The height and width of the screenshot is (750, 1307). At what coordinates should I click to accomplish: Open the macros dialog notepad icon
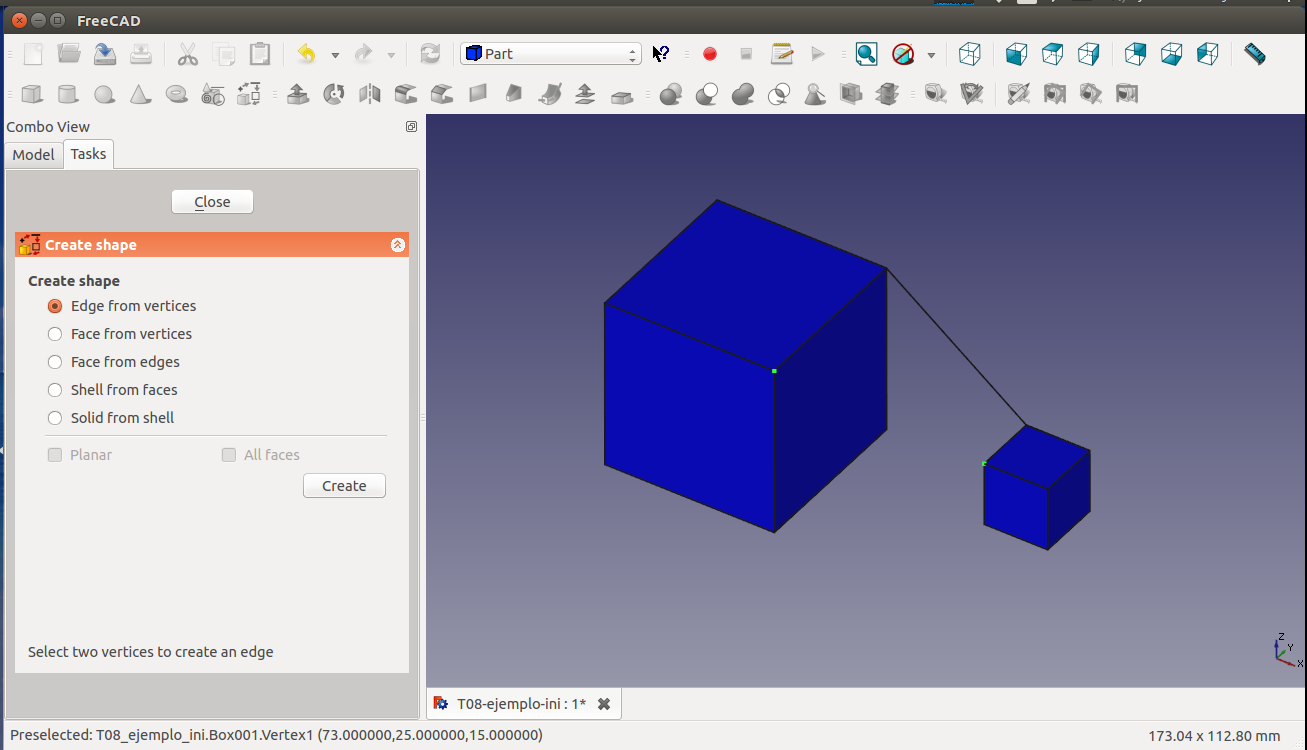(x=782, y=54)
